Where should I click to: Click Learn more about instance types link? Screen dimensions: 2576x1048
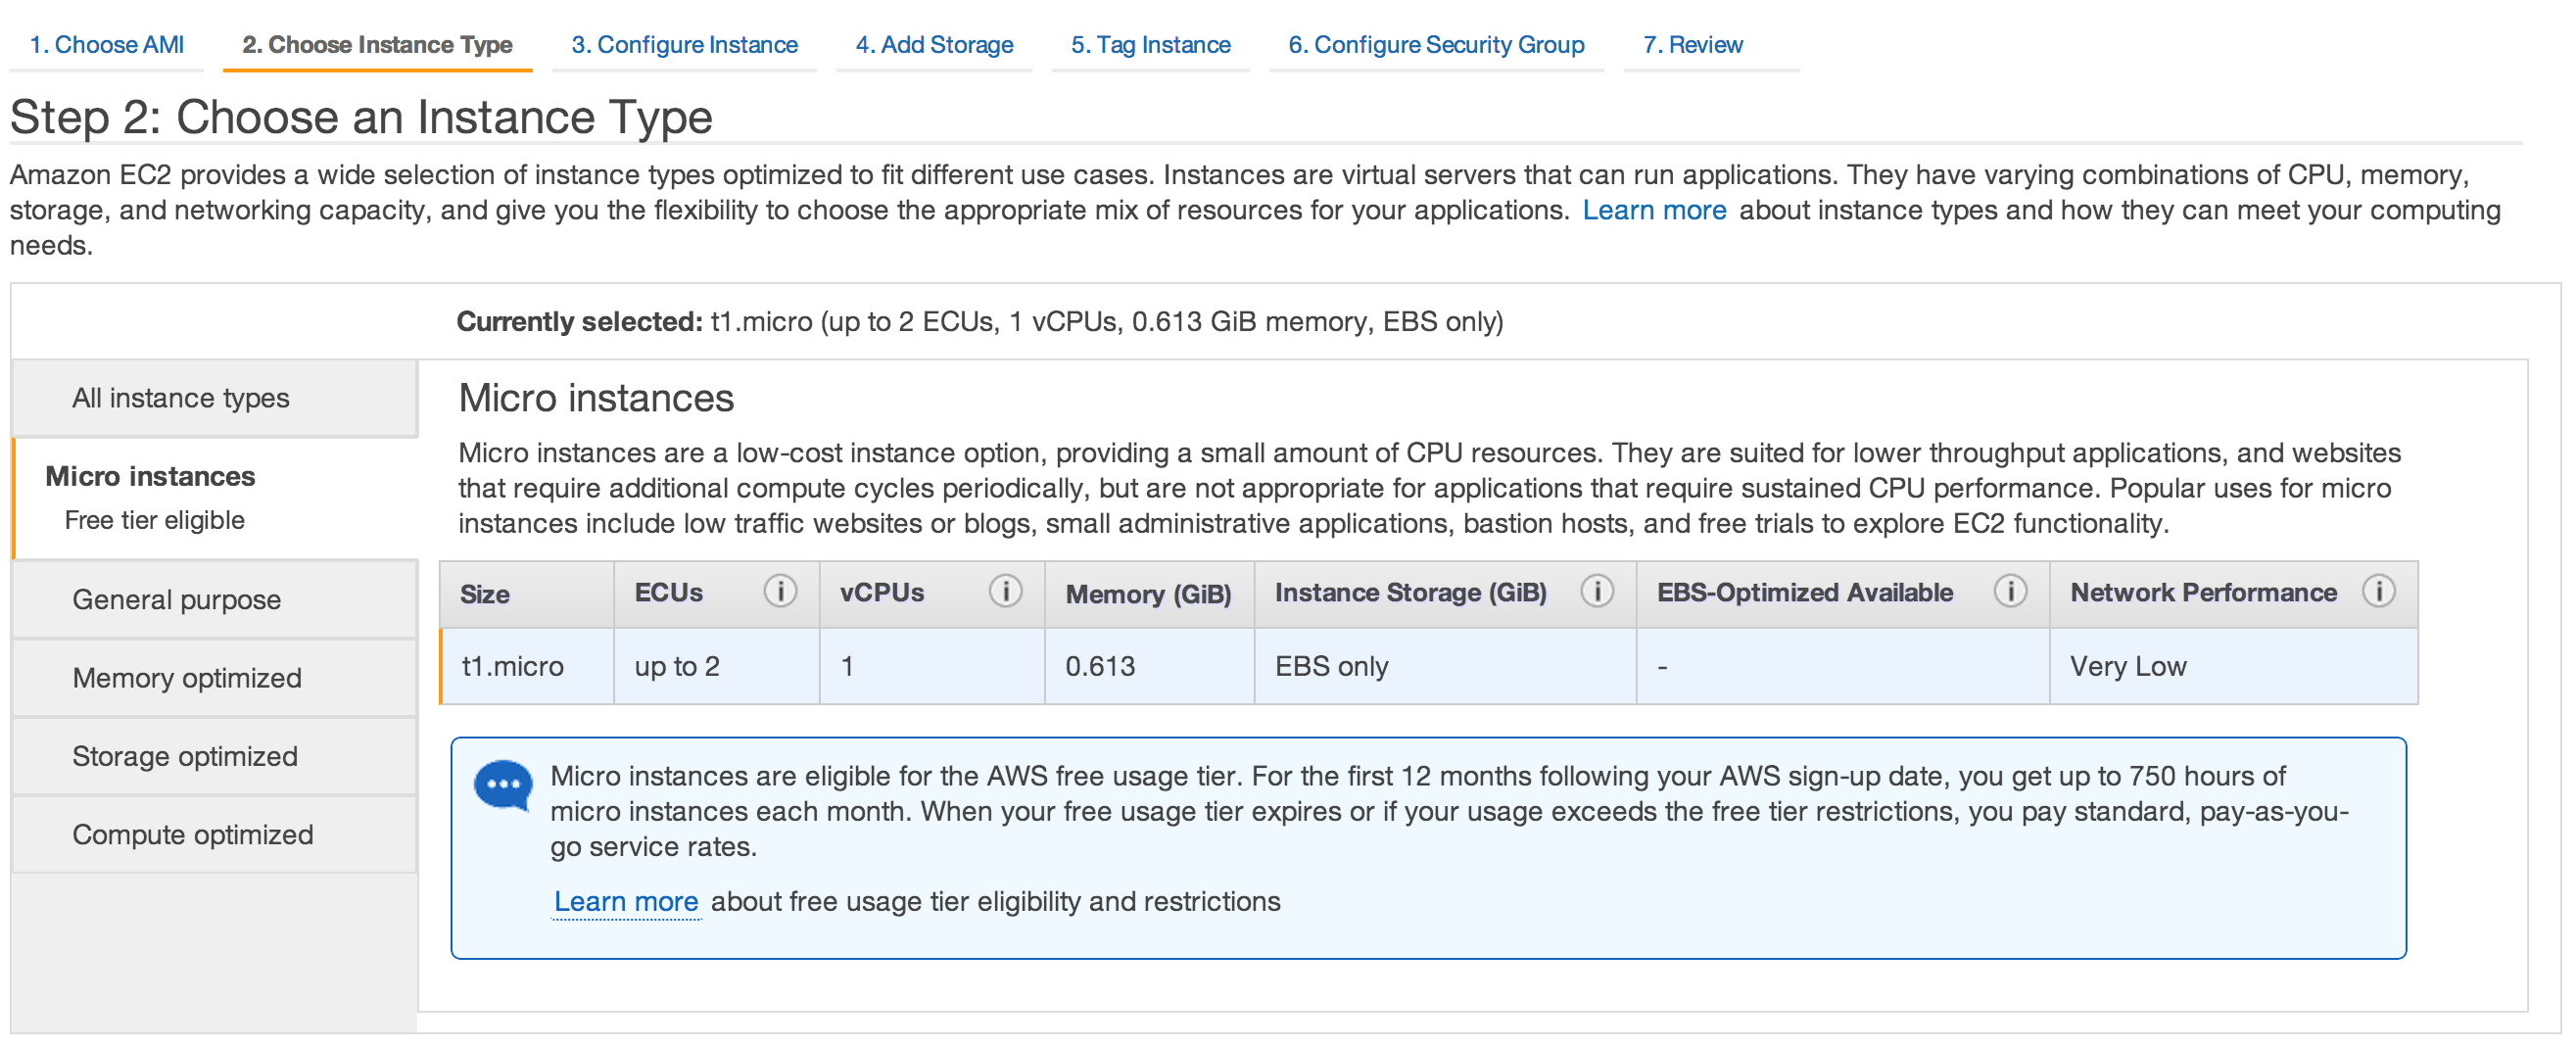1654,210
